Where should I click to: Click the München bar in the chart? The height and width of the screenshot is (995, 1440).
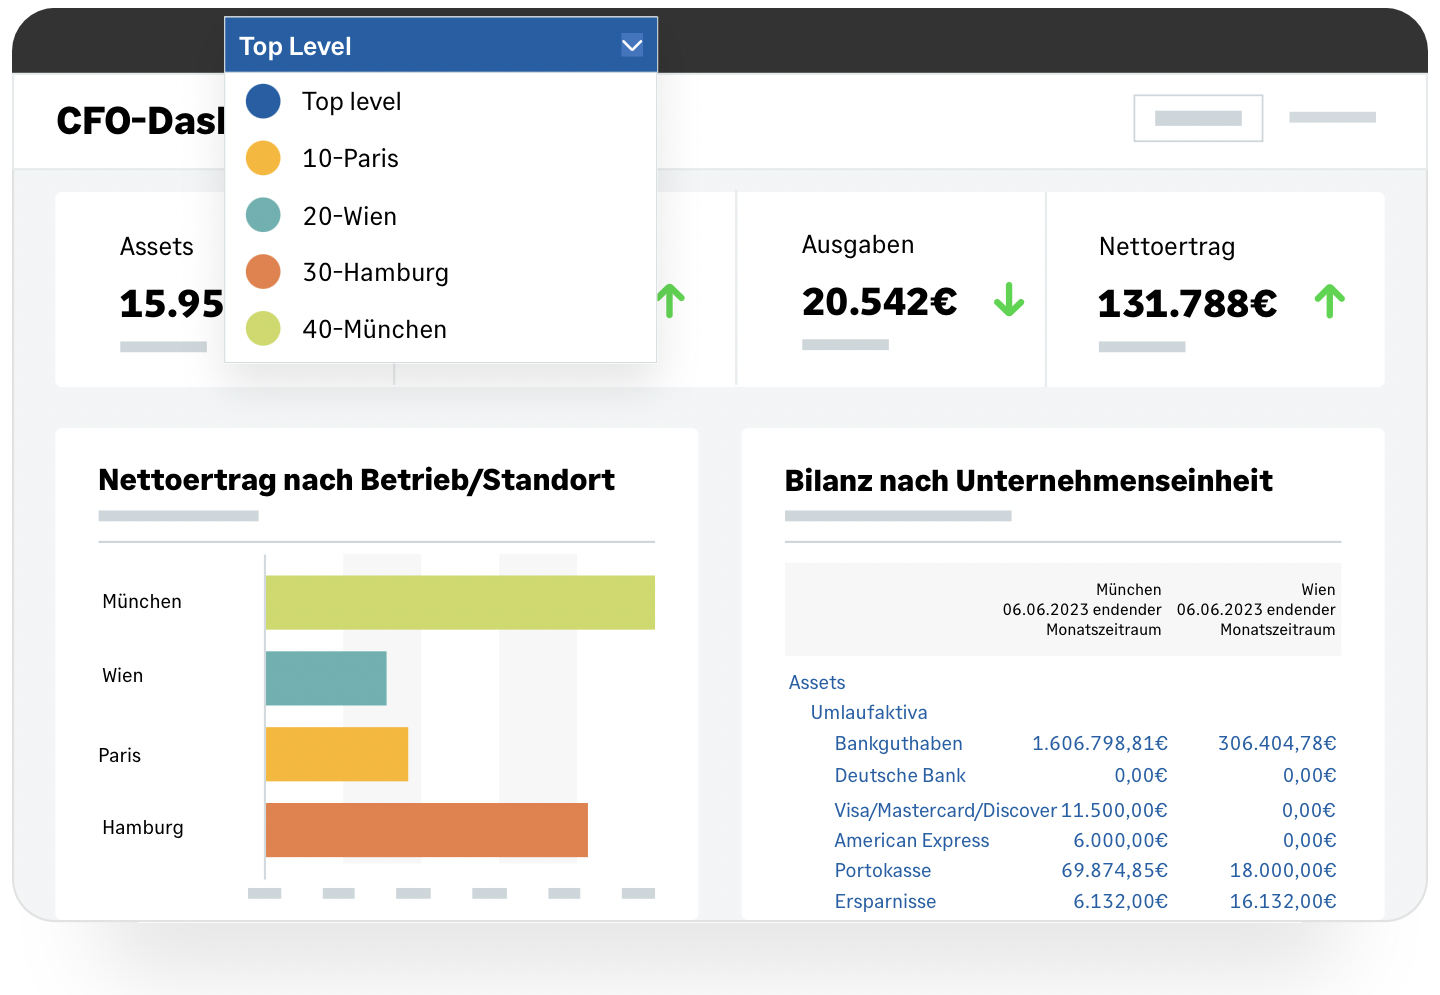pos(459,602)
